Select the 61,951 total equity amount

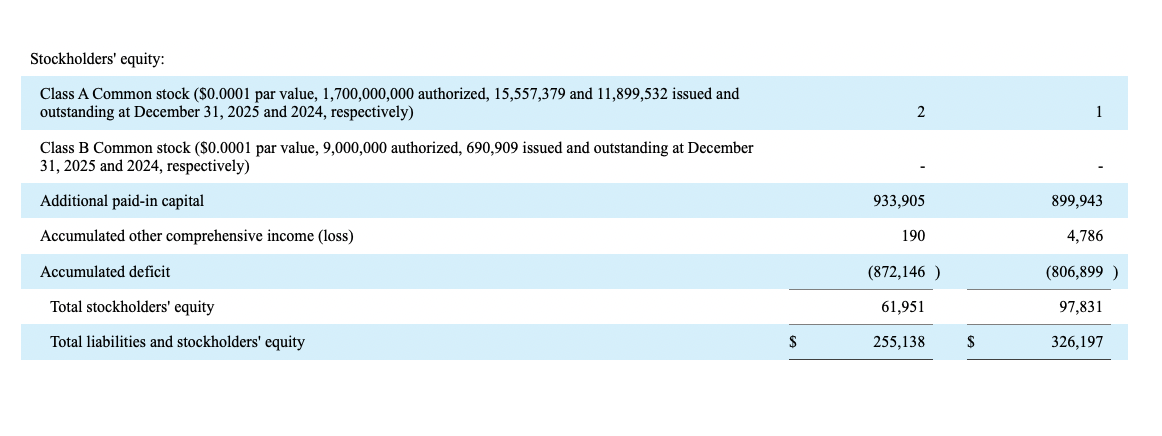click(903, 307)
